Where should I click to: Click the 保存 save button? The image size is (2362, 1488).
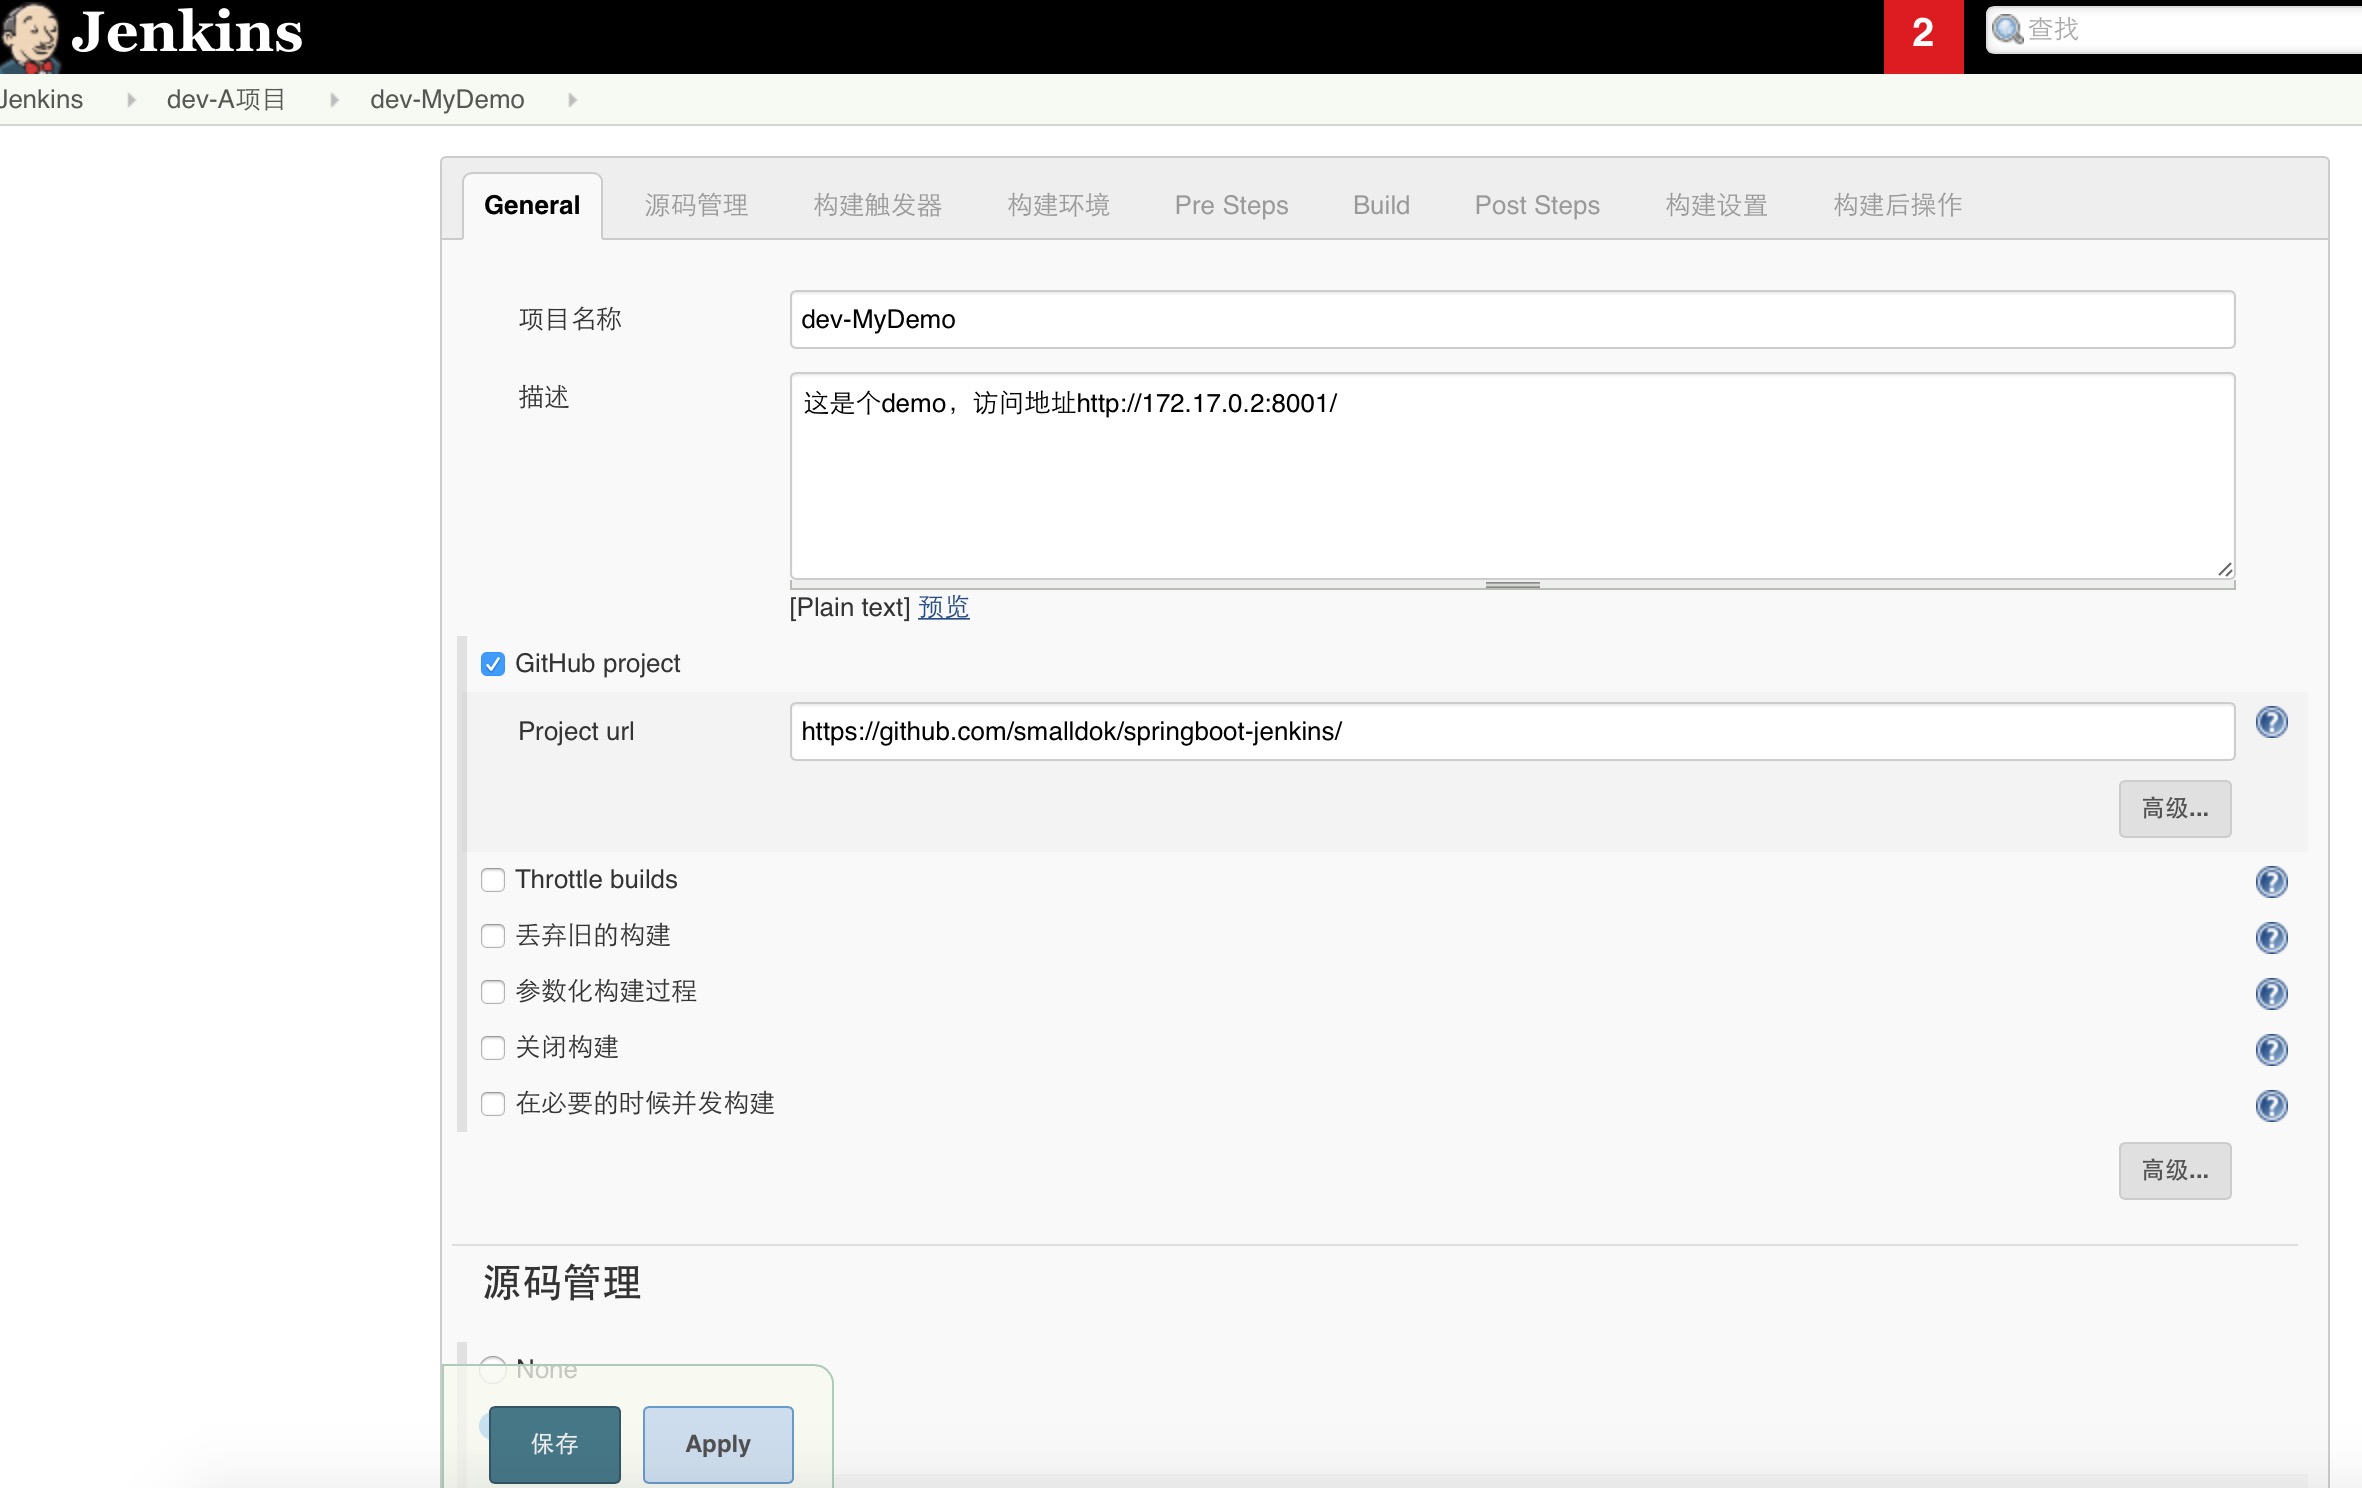pyautogui.click(x=554, y=1443)
